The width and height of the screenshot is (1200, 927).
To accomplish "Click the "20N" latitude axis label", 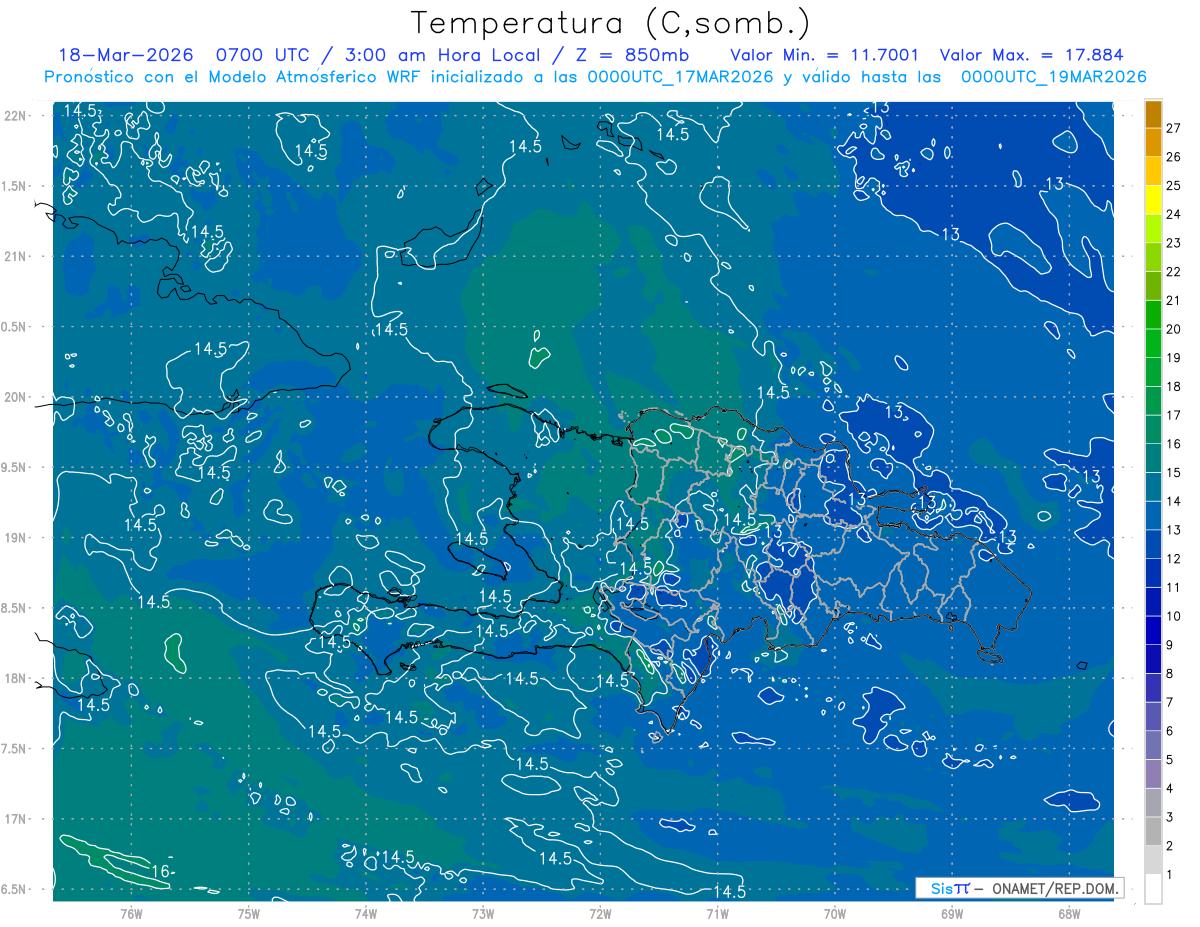I will (x=15, y=397).
